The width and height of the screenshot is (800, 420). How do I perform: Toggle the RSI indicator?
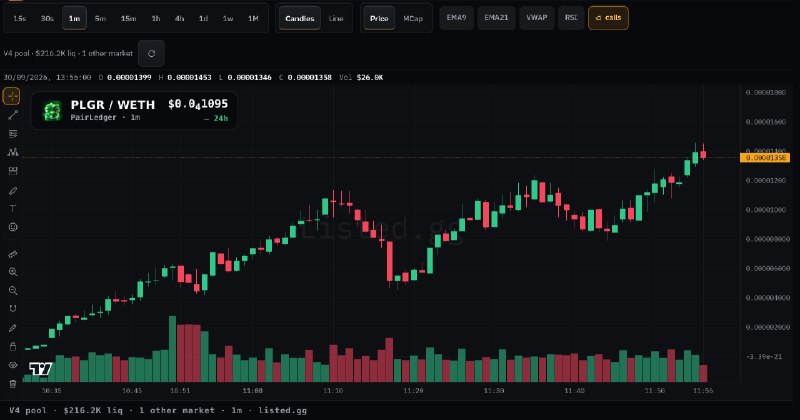[x=571, y=18]
